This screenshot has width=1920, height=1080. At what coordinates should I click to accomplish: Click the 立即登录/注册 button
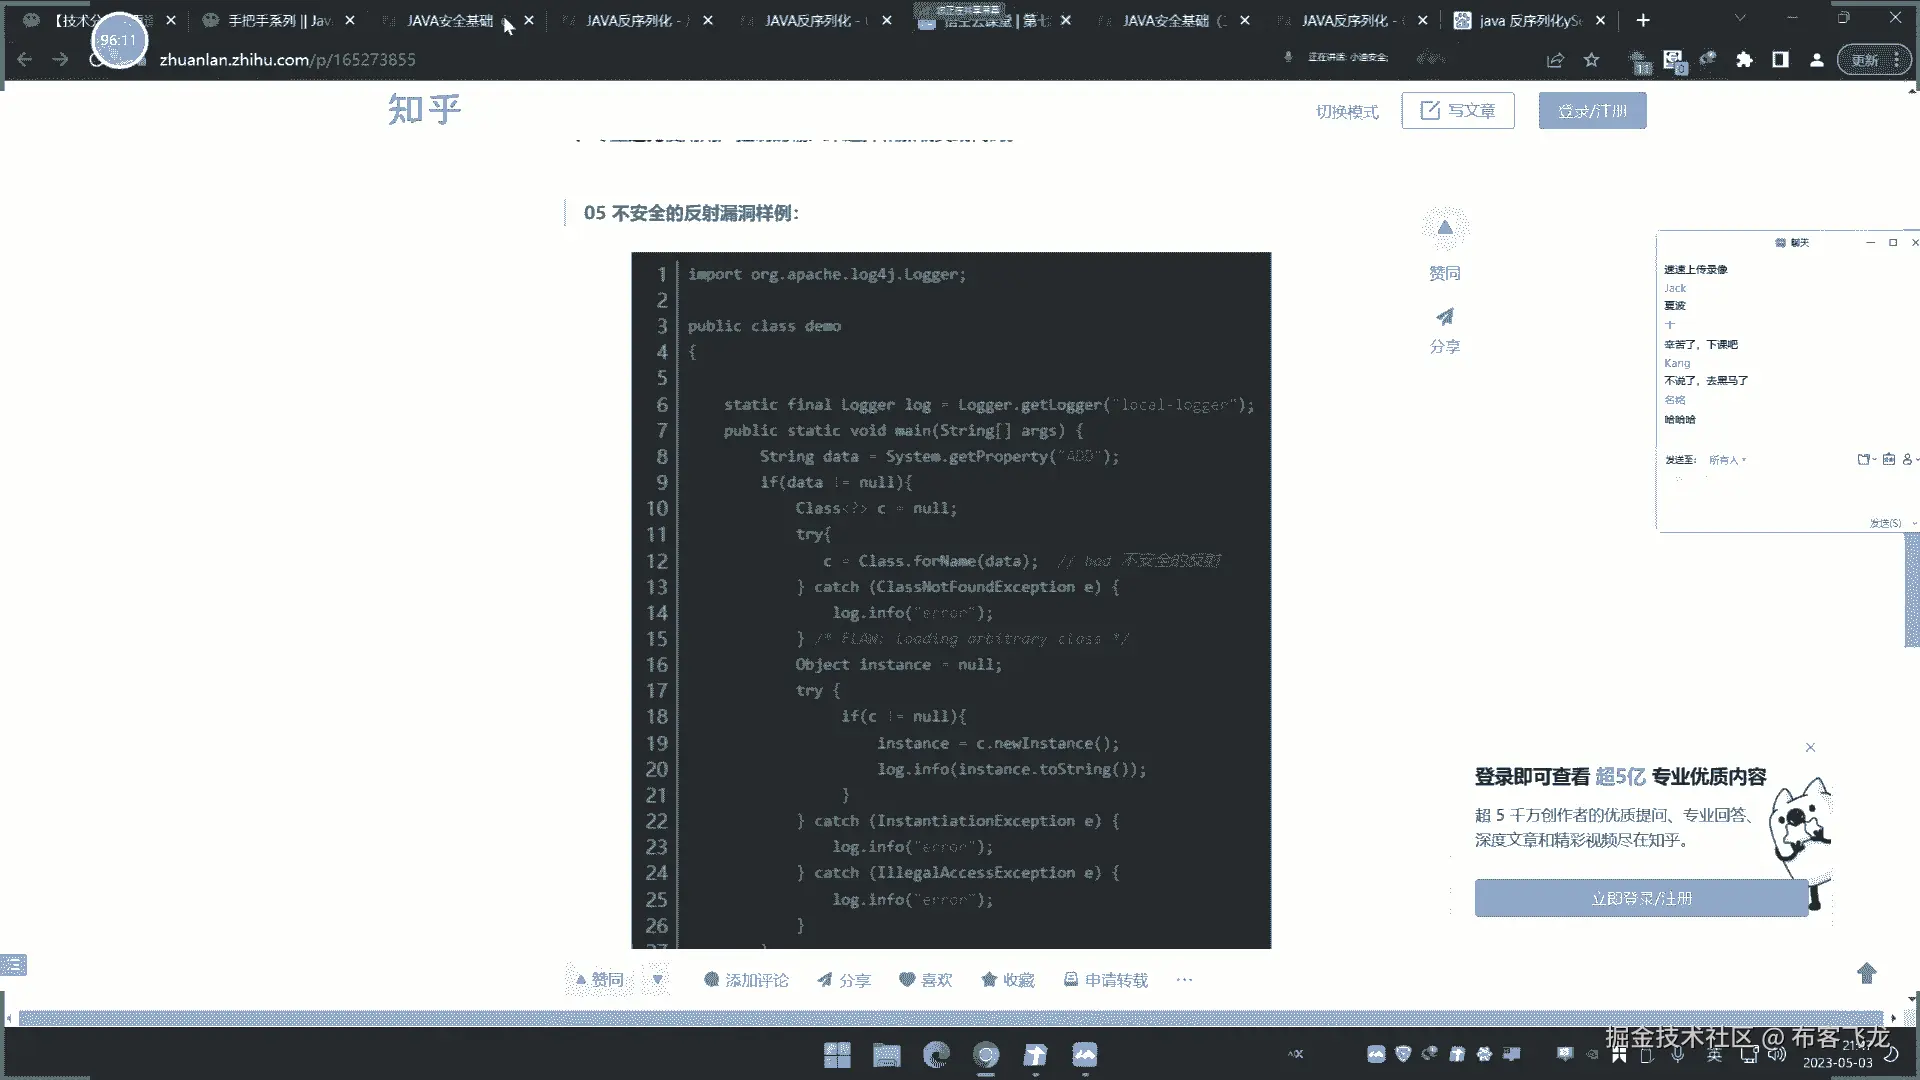1641,898
